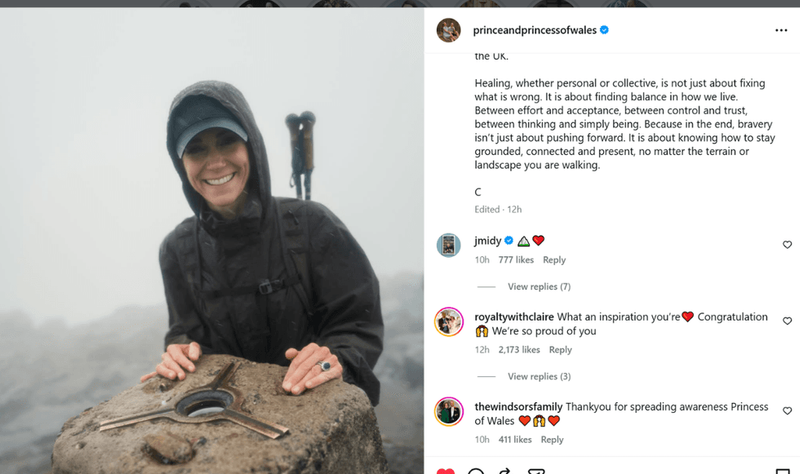Reply to the thewindsorsfamily comment
This screenshot has height=474, width=800.
coord(552,440)
